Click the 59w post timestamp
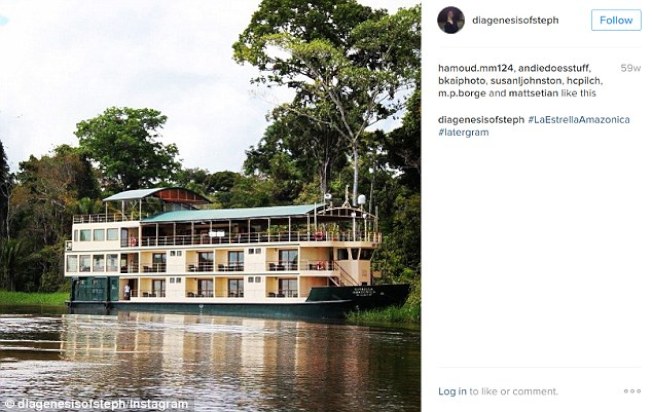Screen dimensions: 652x412 (630, 68)
